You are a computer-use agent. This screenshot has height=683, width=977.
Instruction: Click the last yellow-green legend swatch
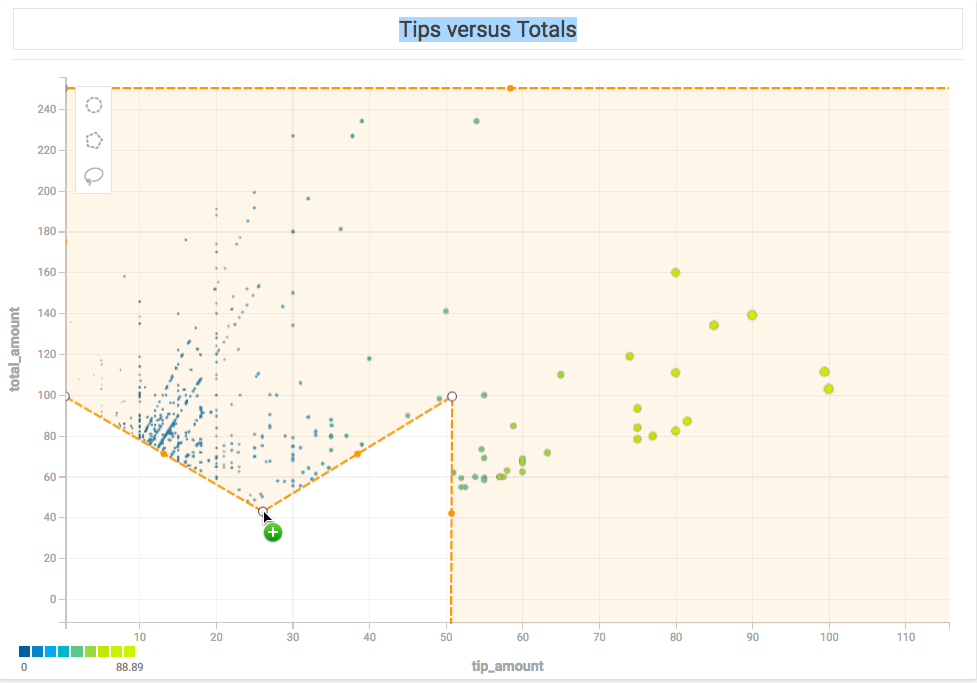(129, 652)
